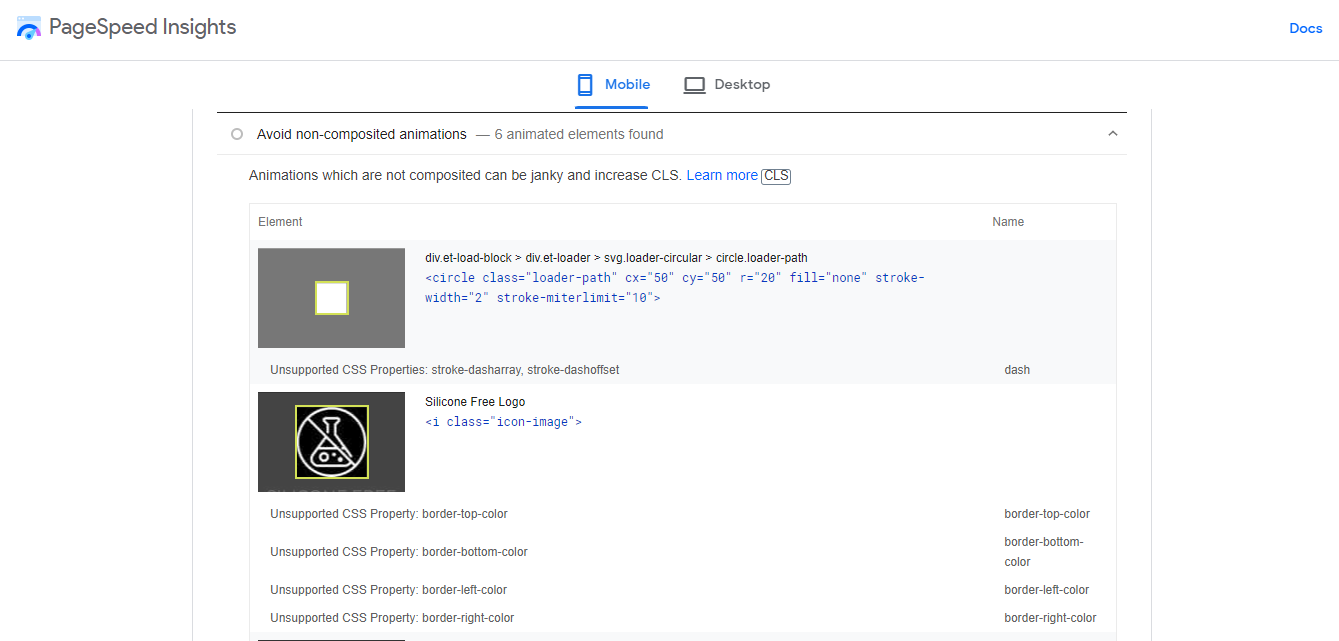This screenshot has height=641, width=1339.
Task: Click the PageSpeed Insights logo icon
Action: point(29,28)
